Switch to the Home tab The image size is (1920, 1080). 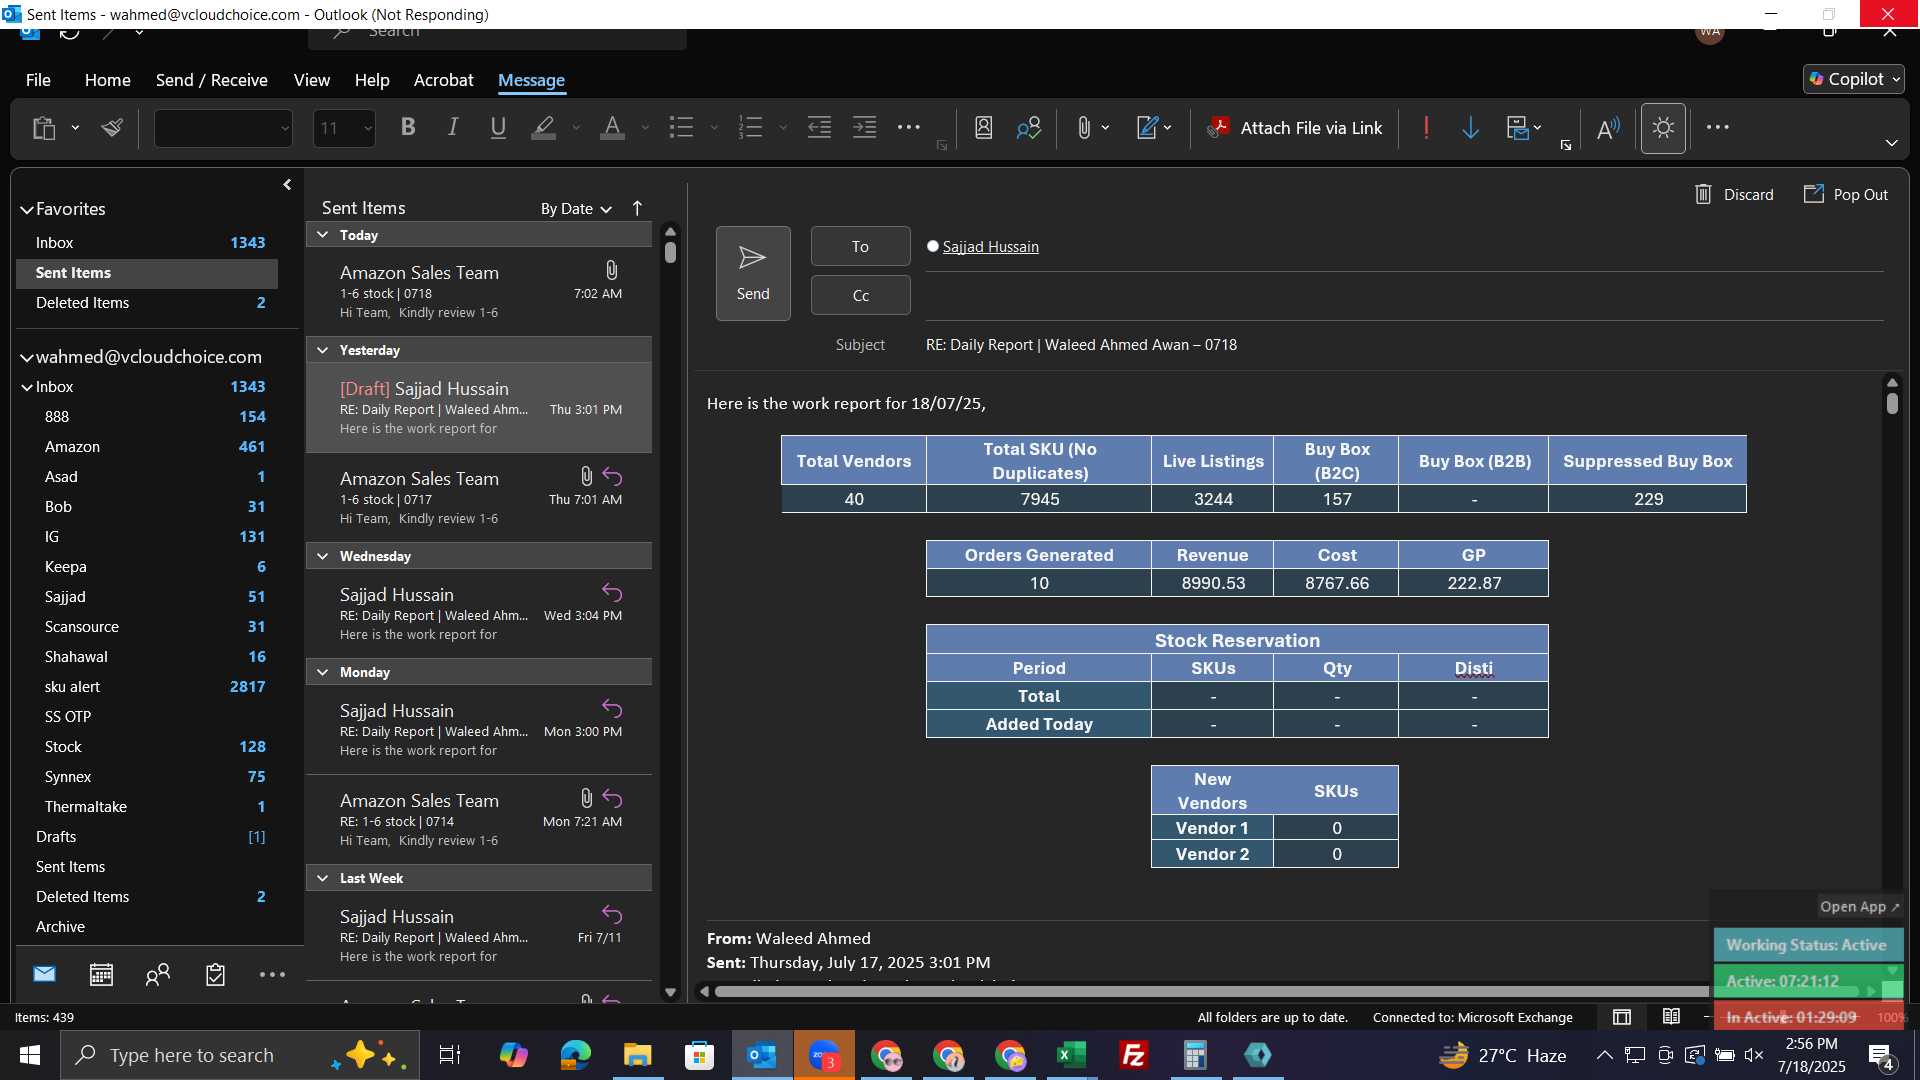[x=107, y=80]
